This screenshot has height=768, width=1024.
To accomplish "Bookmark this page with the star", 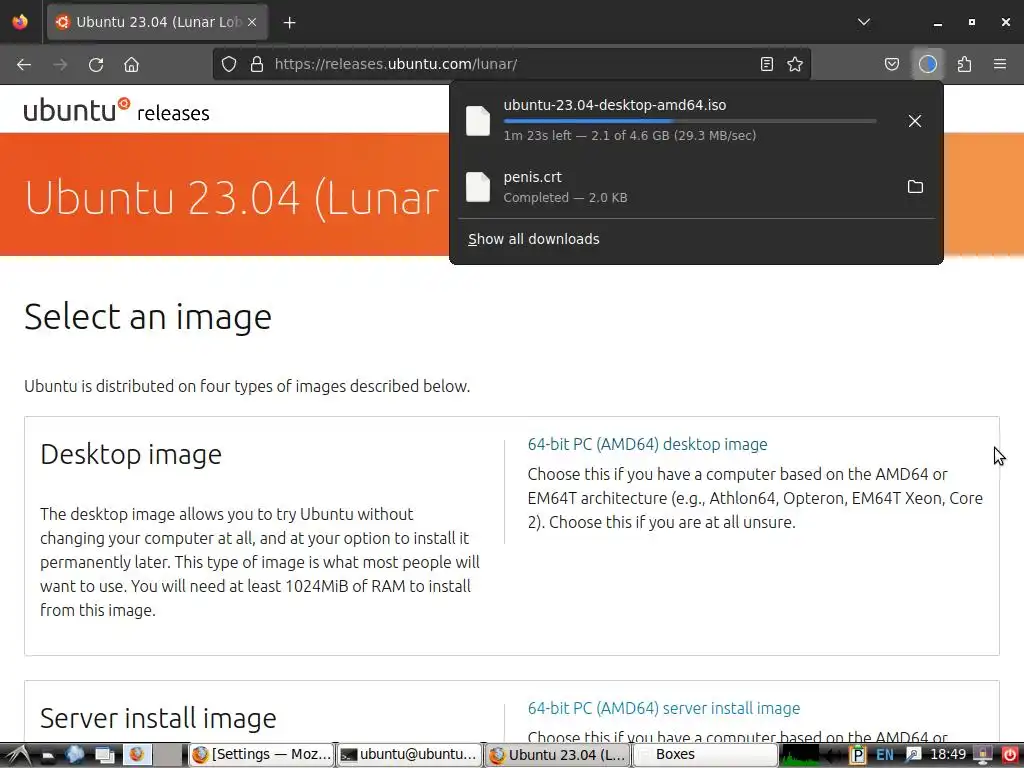I will pyautogui.click(x=795, y=64).
